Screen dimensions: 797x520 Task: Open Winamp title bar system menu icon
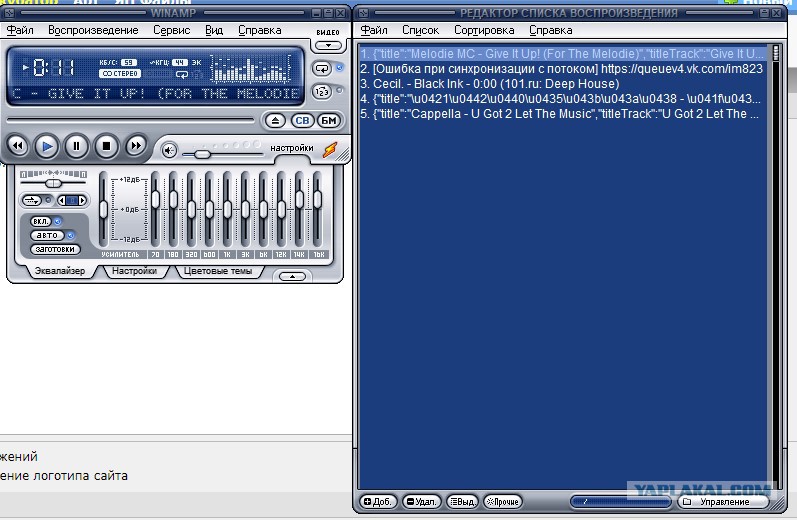coord(9,13)
